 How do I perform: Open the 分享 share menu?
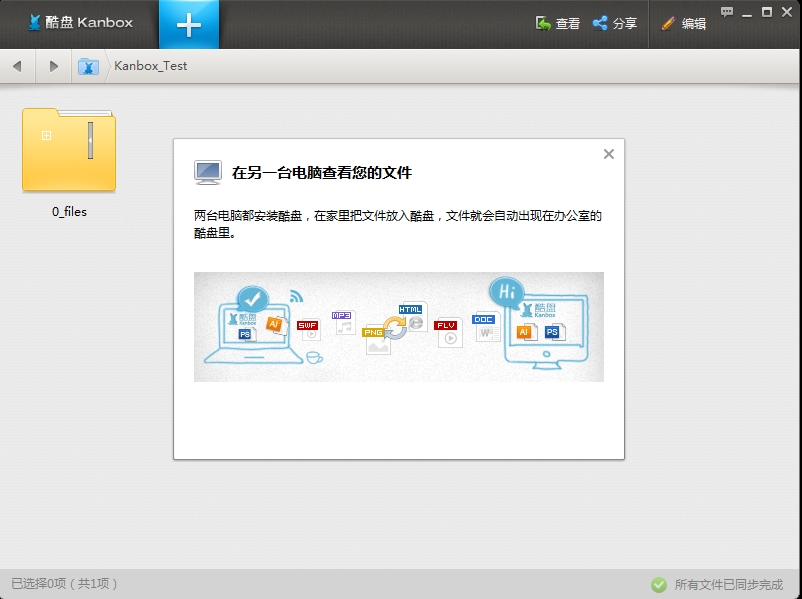(x=614, y=23)
